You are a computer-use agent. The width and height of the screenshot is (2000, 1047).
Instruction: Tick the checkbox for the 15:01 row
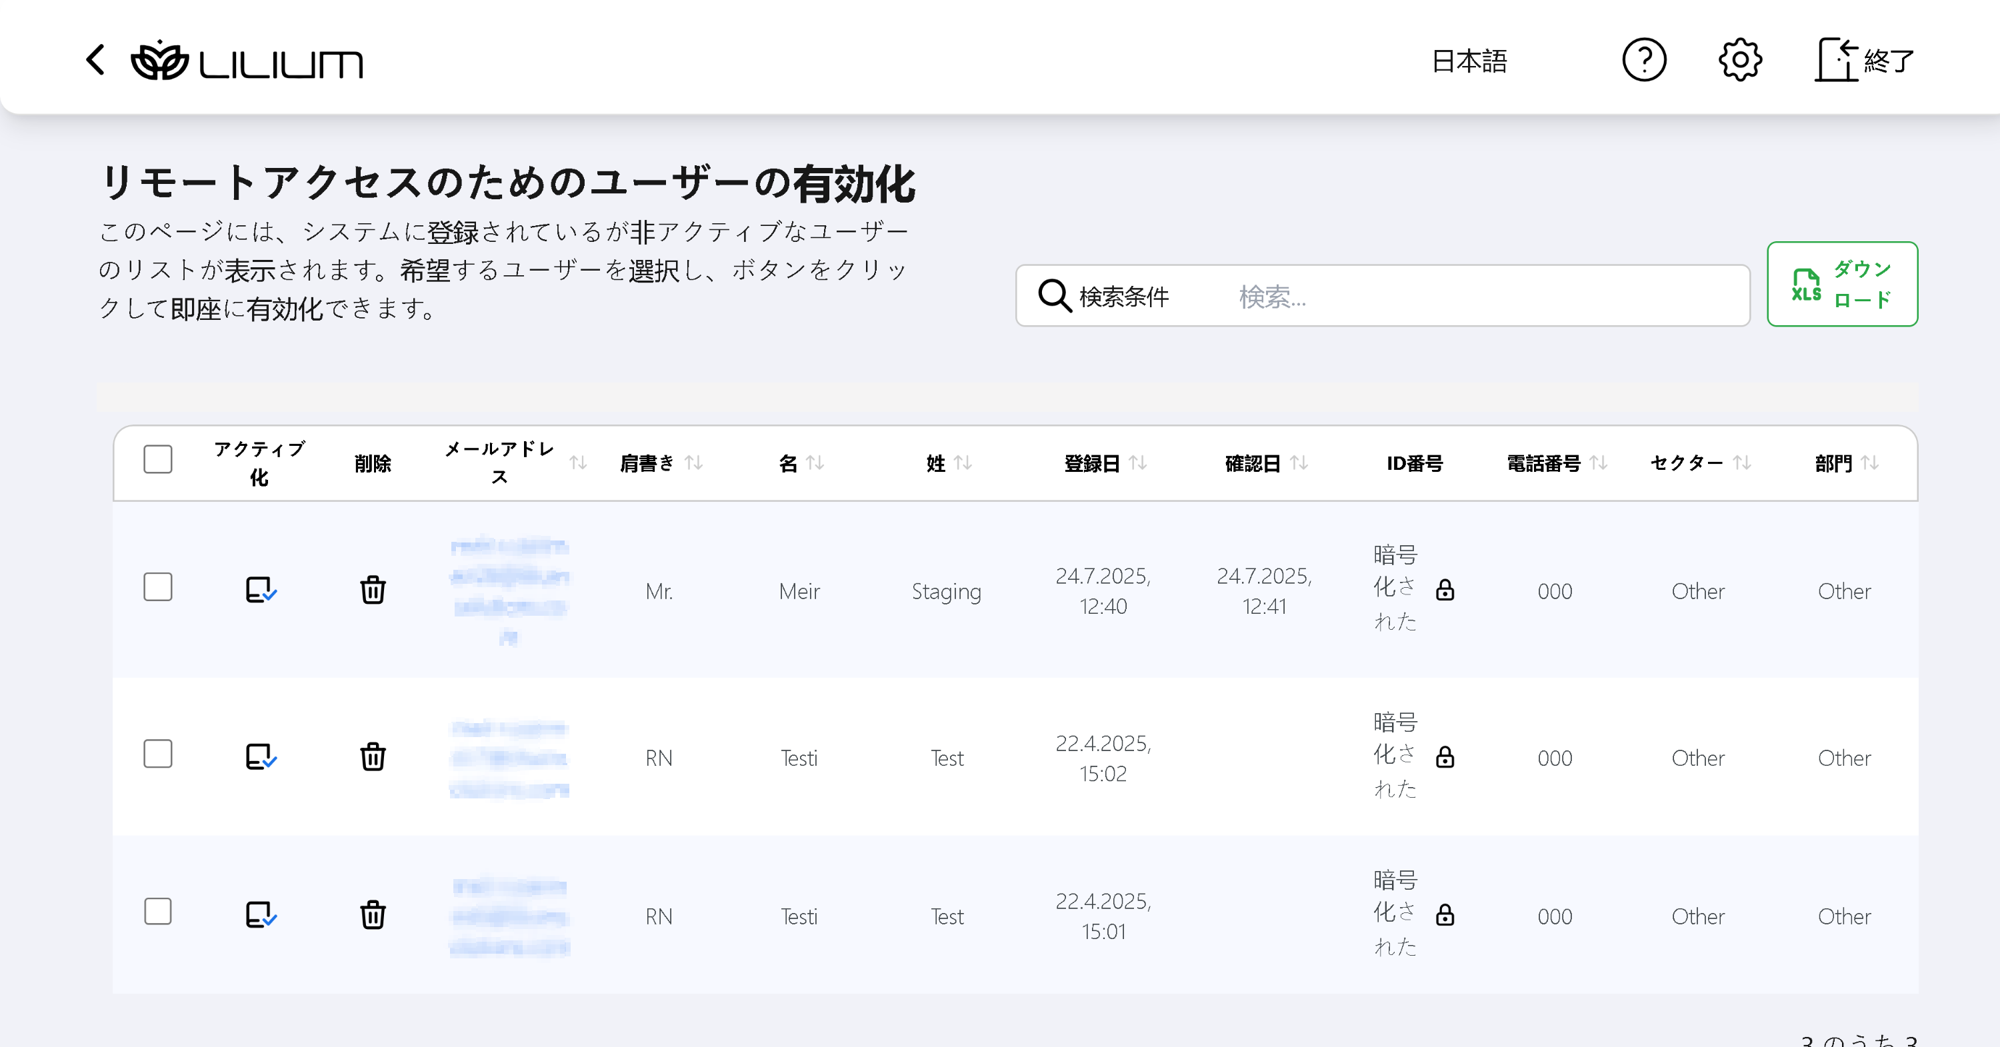158,912
